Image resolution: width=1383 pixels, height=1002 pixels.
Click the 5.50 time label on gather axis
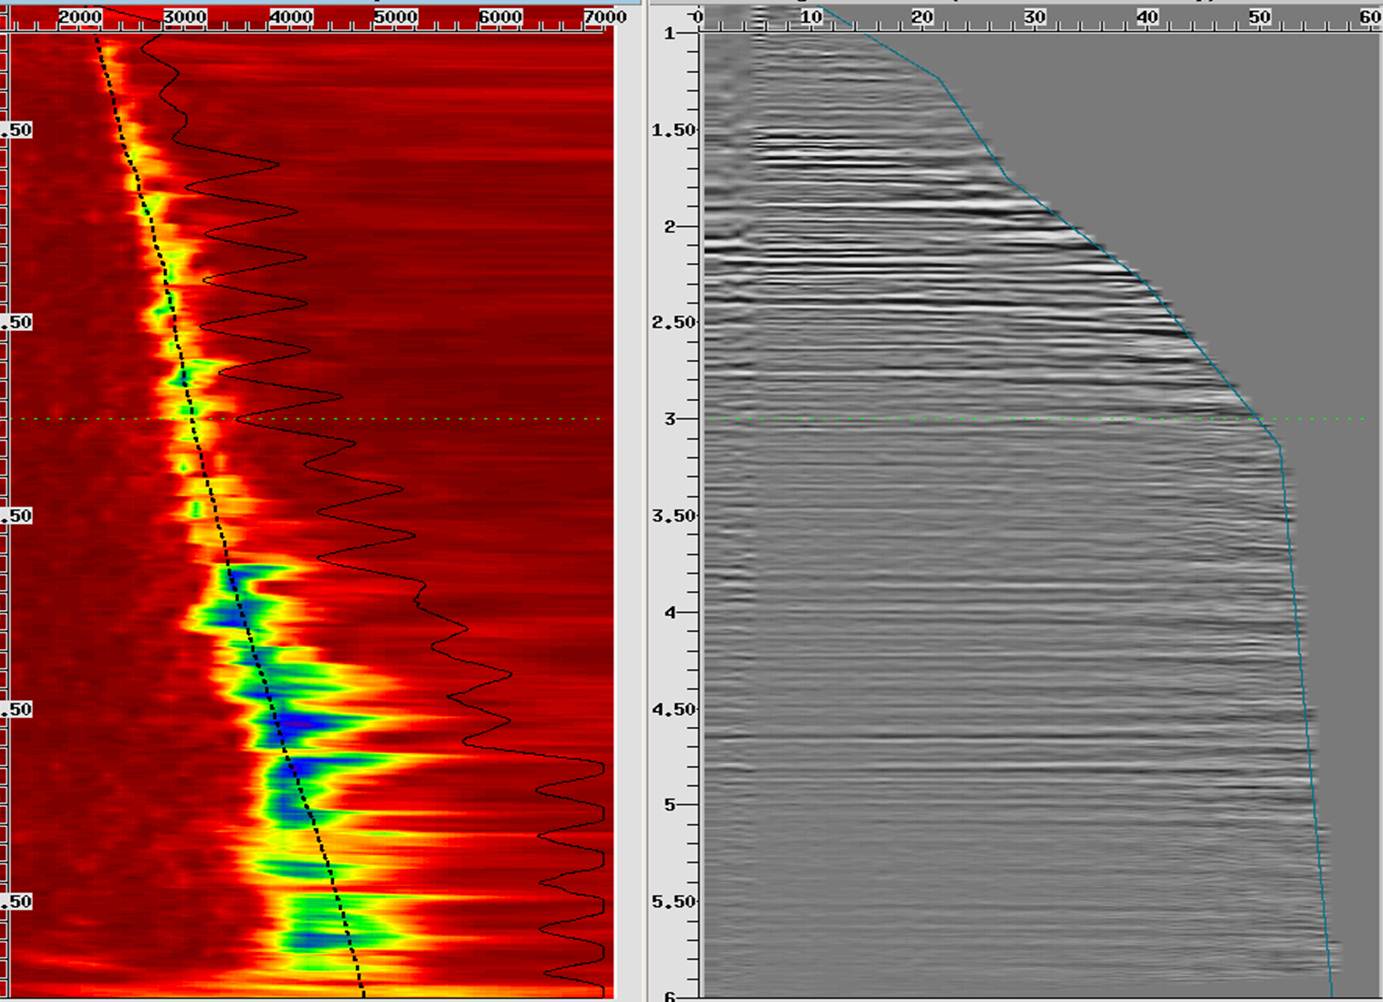[673, 901]
